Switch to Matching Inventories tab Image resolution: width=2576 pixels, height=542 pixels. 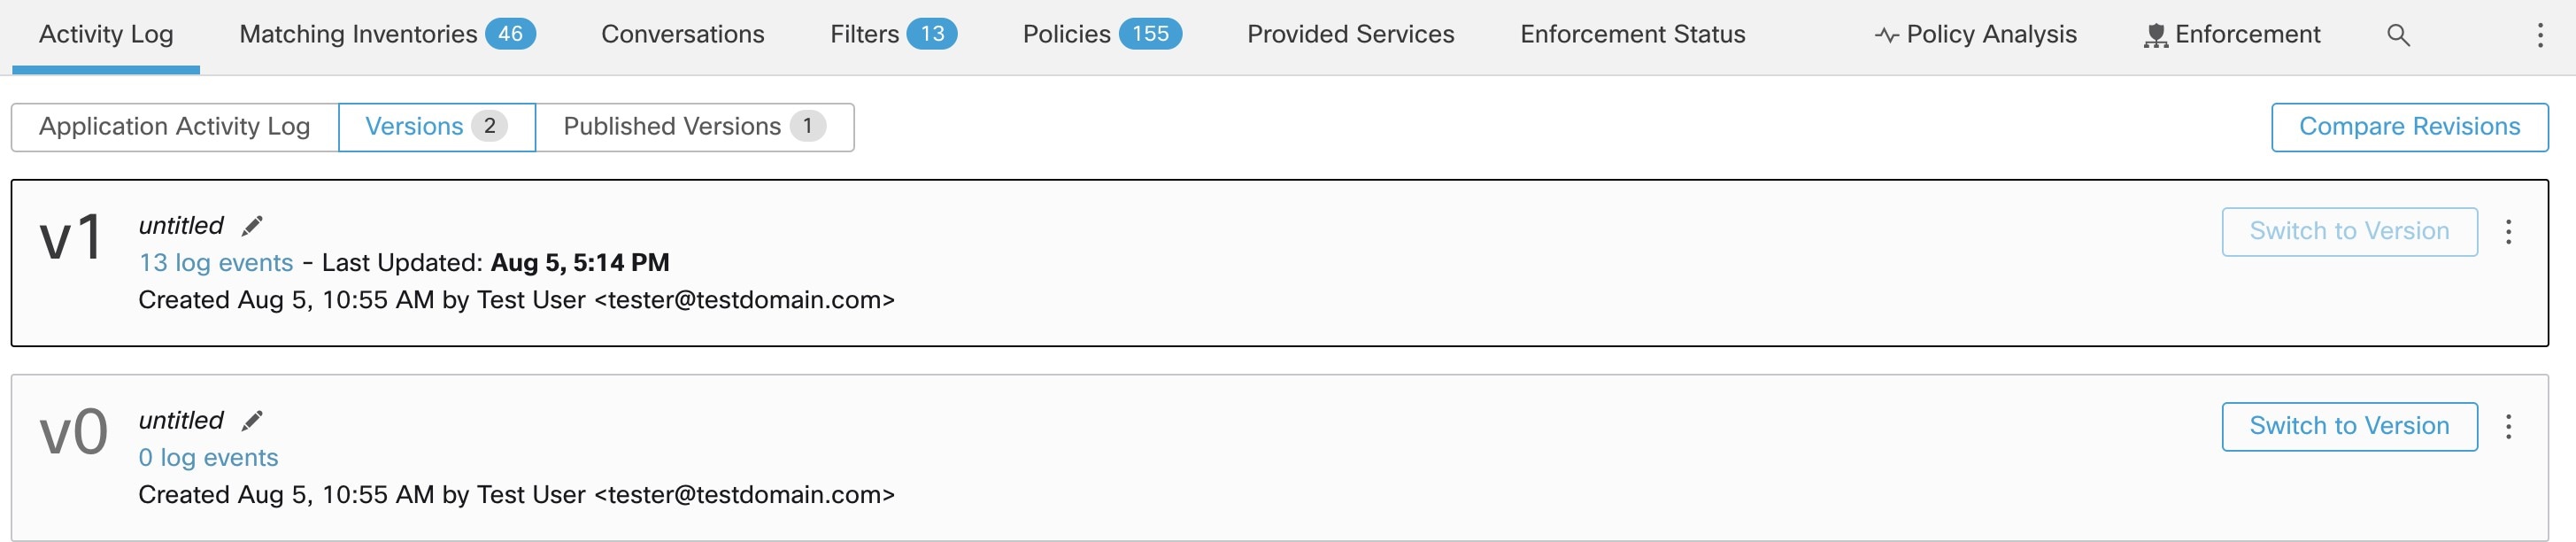[x=387, y=35]
